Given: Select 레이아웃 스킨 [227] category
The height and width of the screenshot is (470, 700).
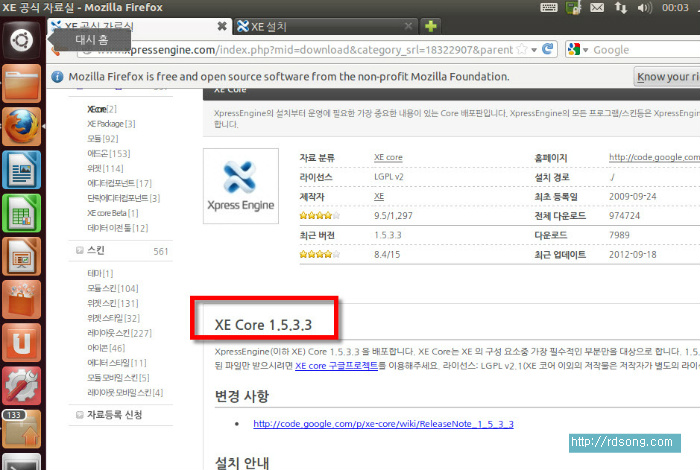Looking at the screenshot, I should (x=119, y=333).
